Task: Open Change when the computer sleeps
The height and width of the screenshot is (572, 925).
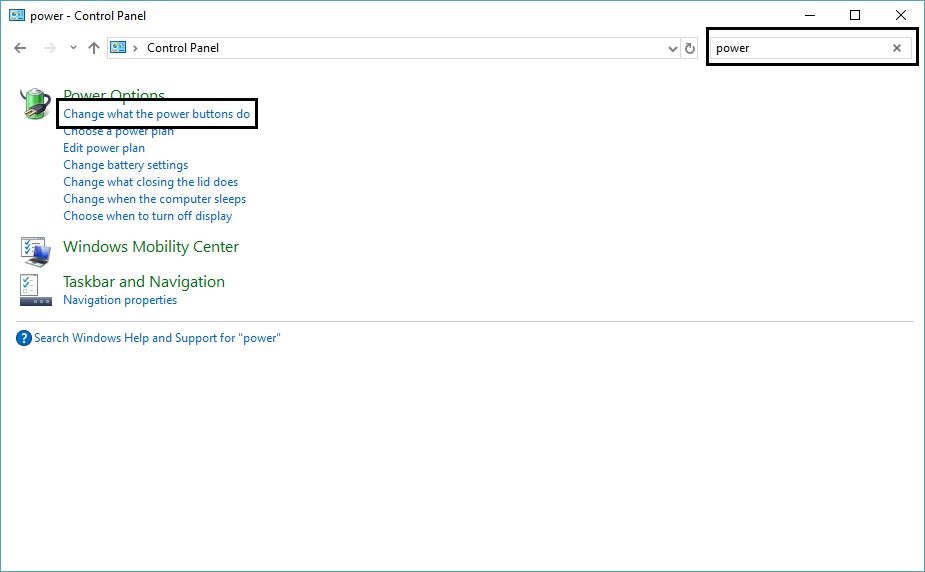Action: 155,199
